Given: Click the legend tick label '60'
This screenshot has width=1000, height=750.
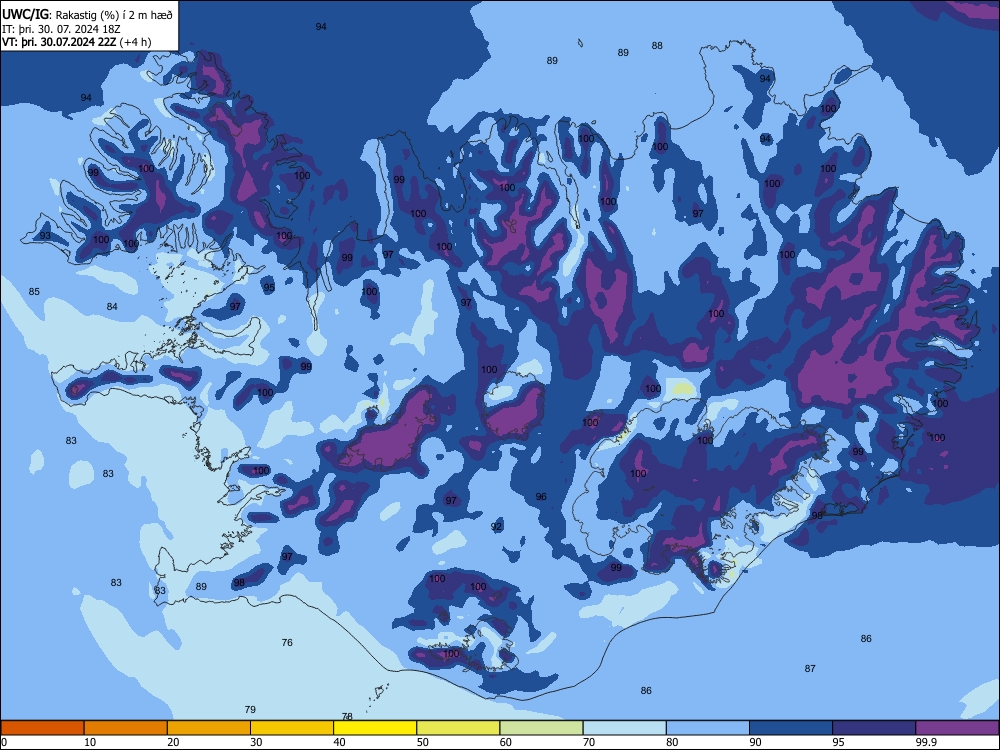Looking at the screenshot, I should [x=506, y=742].
